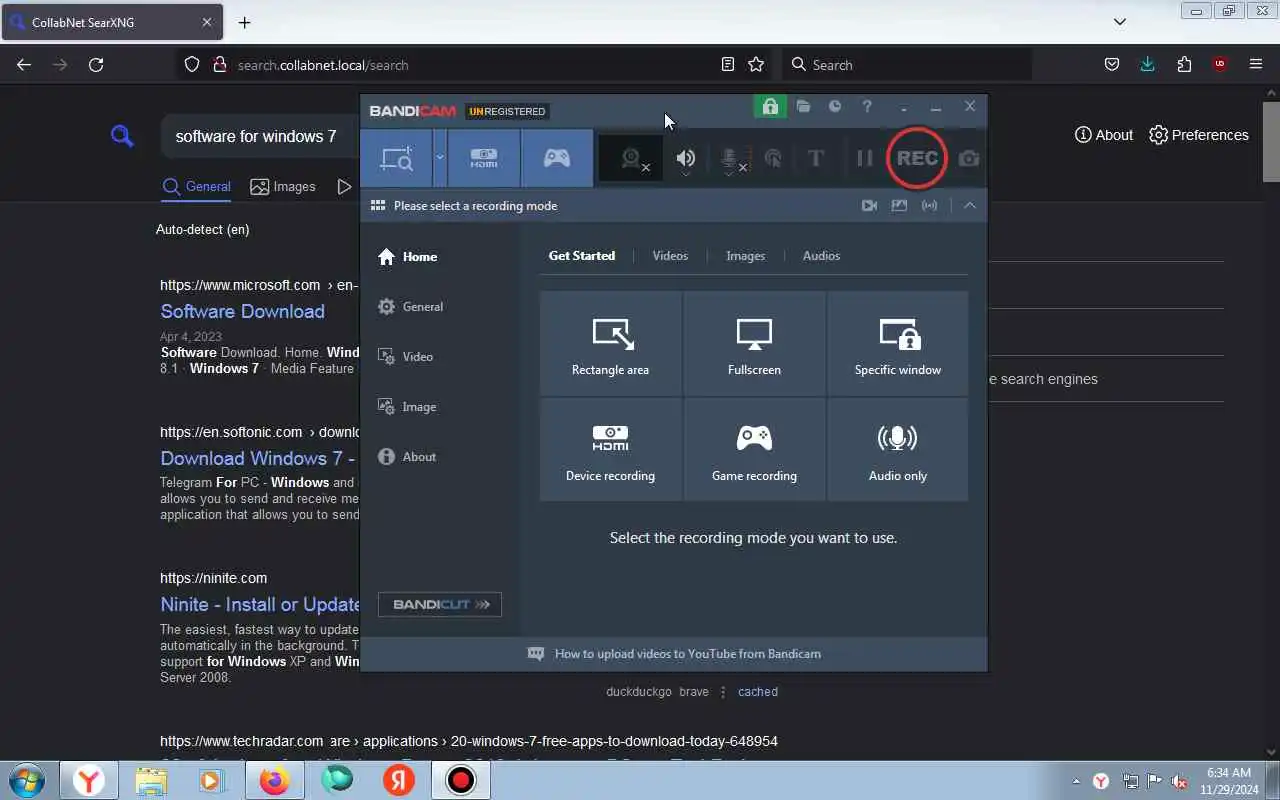Toggle the speaker sound icon
The width and height of the screenshot is (1280, 800).
[x=686, y=158]
